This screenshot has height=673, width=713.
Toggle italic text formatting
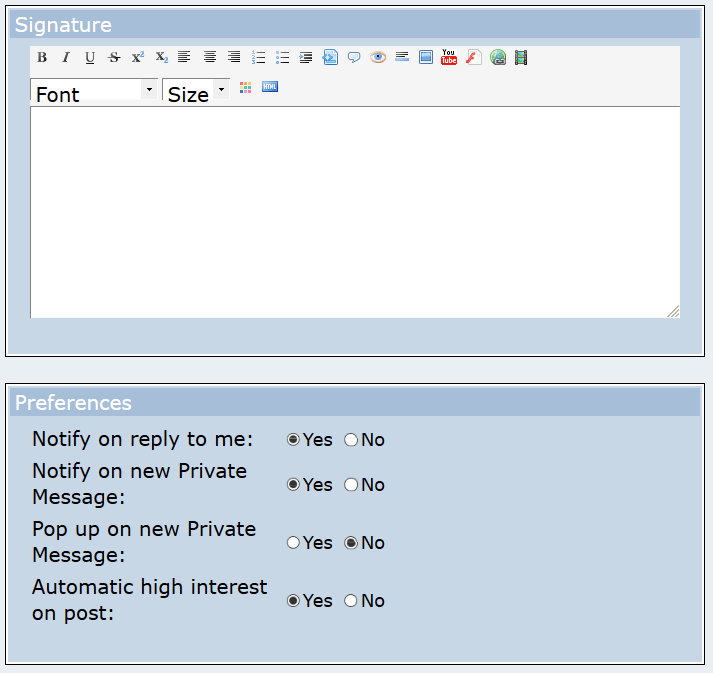point(66,57)
